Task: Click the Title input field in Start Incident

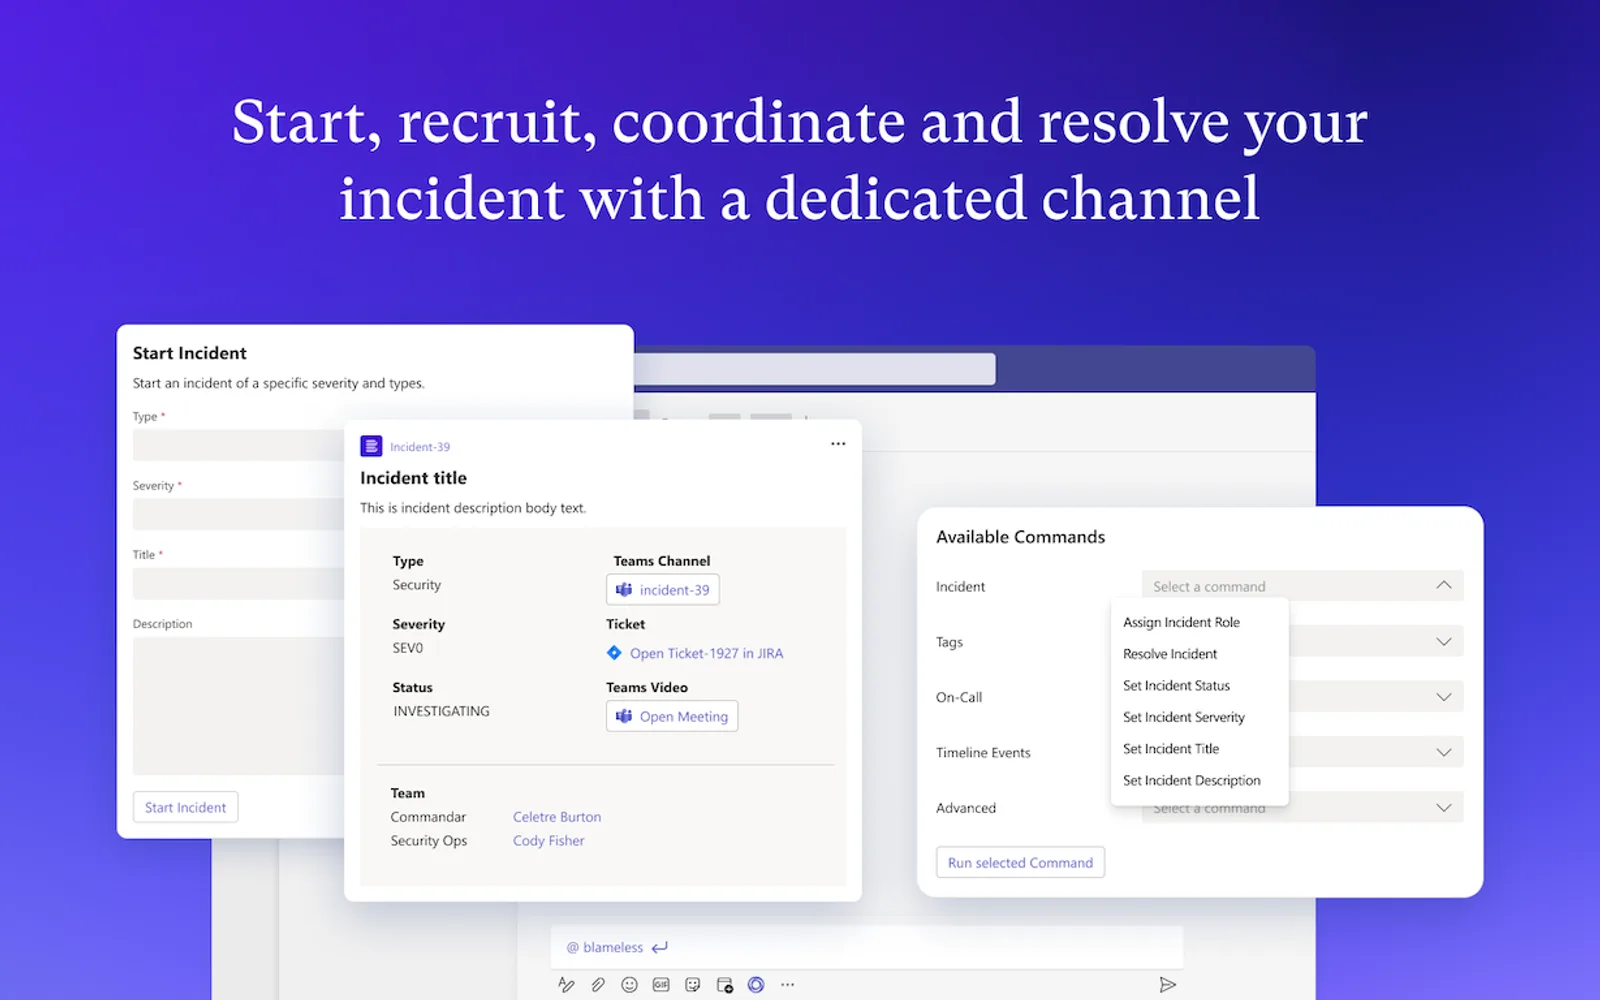Action: coord(238,583)
